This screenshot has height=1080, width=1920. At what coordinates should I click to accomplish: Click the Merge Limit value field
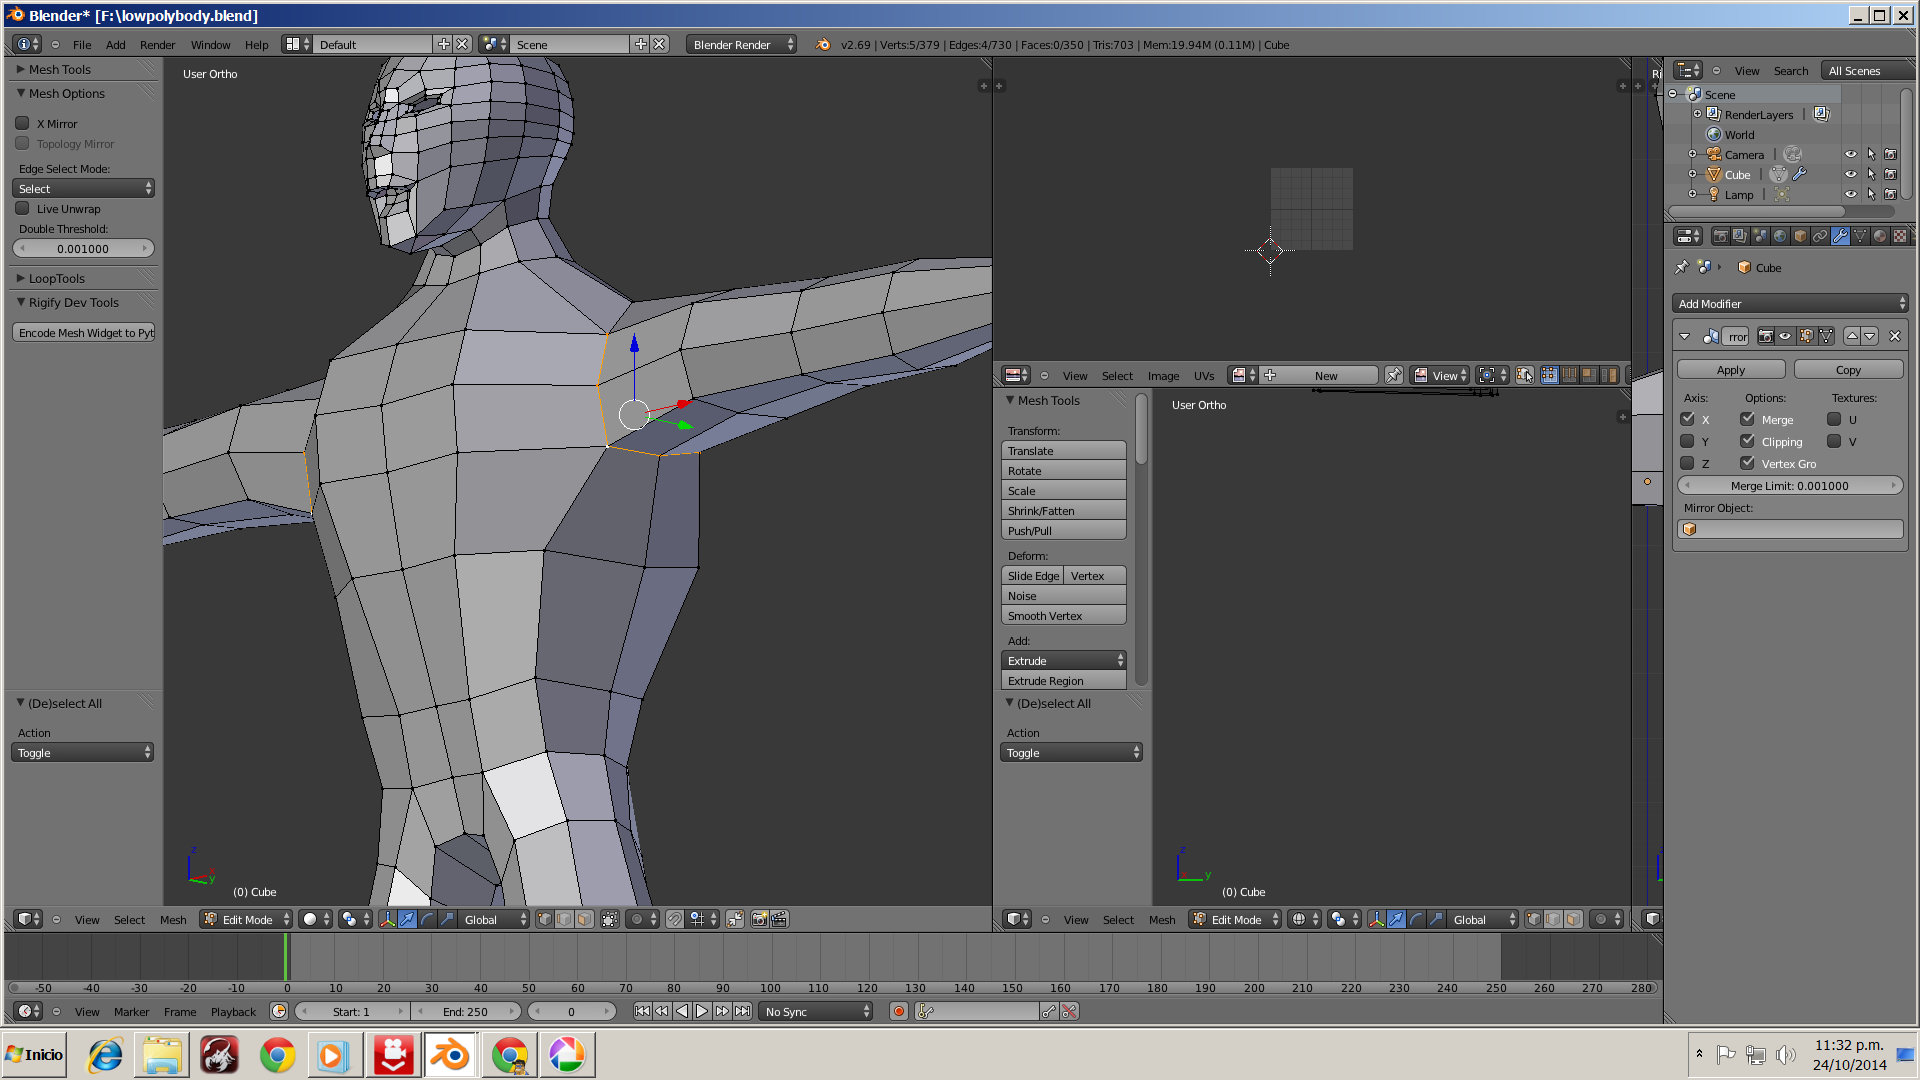(x=1789, y=485)
